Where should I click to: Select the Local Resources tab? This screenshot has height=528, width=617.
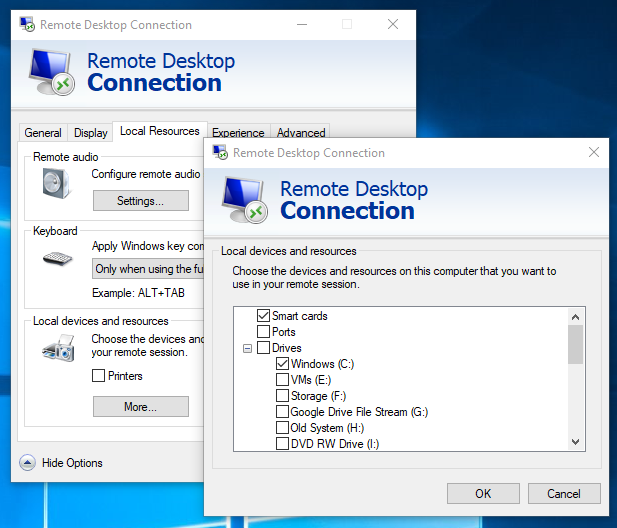pyautogui.click(x=160, y=131)
